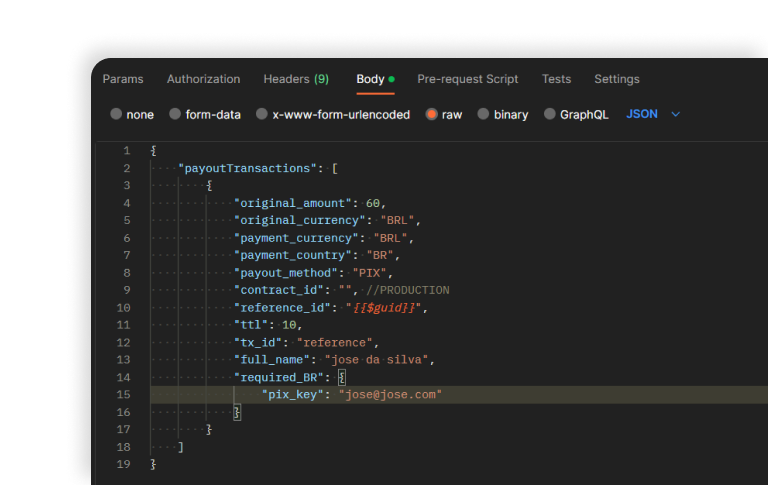This screenshot has height=485, width=768.
Task: Click line number 1 in gutter
Action: coord(127,151)
